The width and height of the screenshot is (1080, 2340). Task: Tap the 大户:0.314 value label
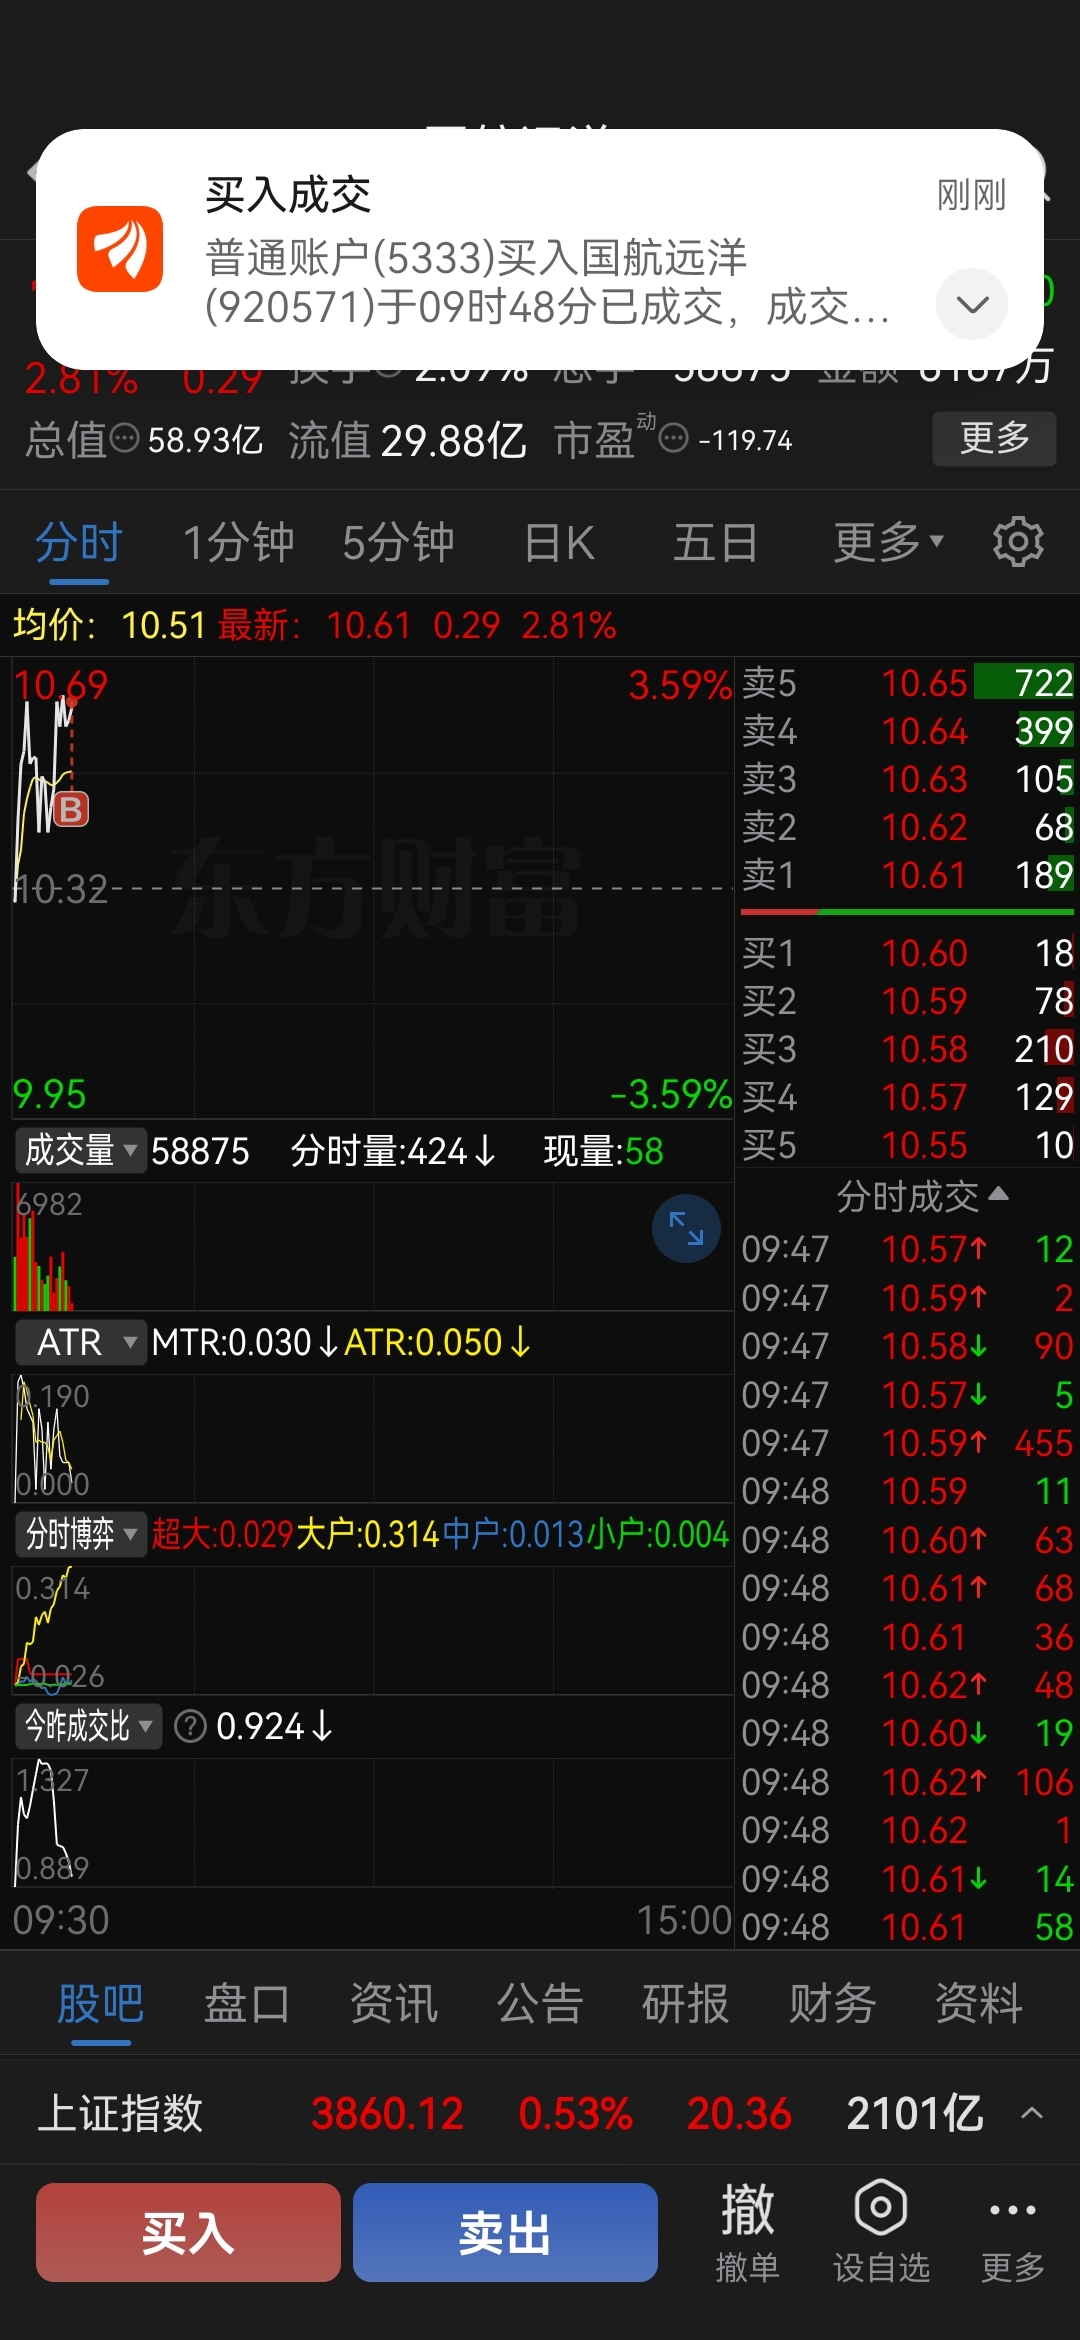point(368,1534)
